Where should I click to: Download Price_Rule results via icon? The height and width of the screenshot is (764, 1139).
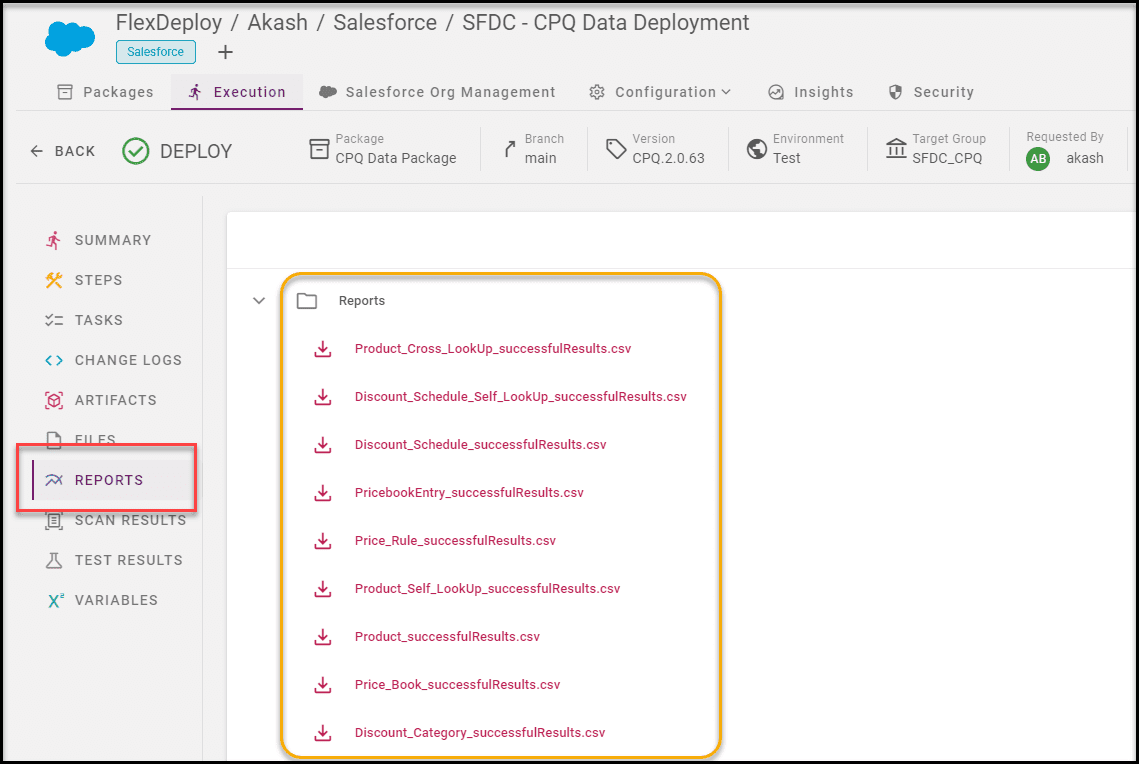tap(323, 541)
